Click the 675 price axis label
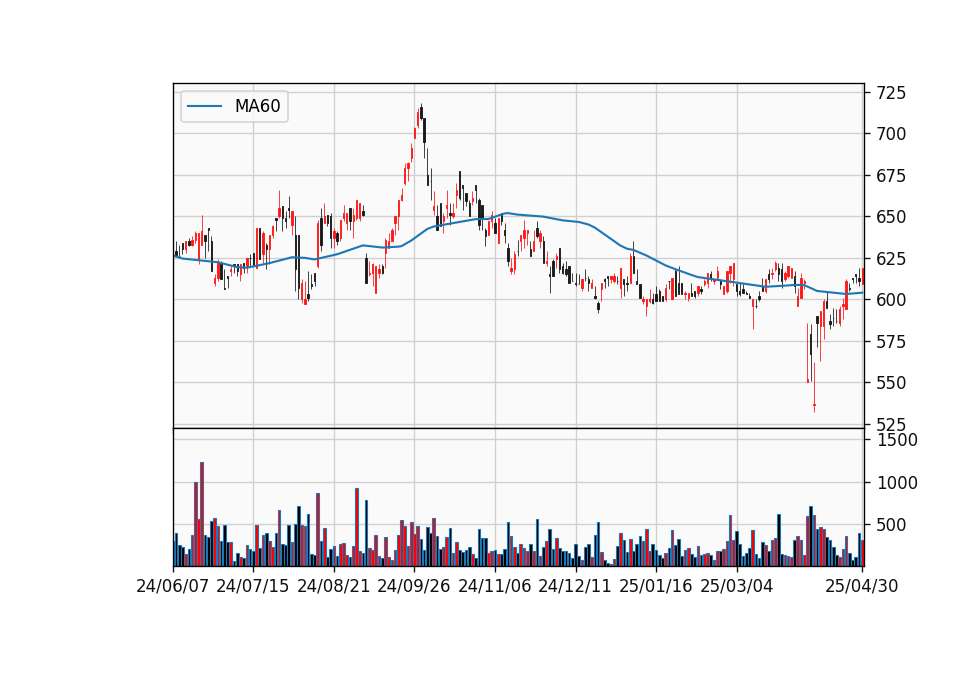The width and height of the screenshot is (960, 690). (x=891, y=176)
